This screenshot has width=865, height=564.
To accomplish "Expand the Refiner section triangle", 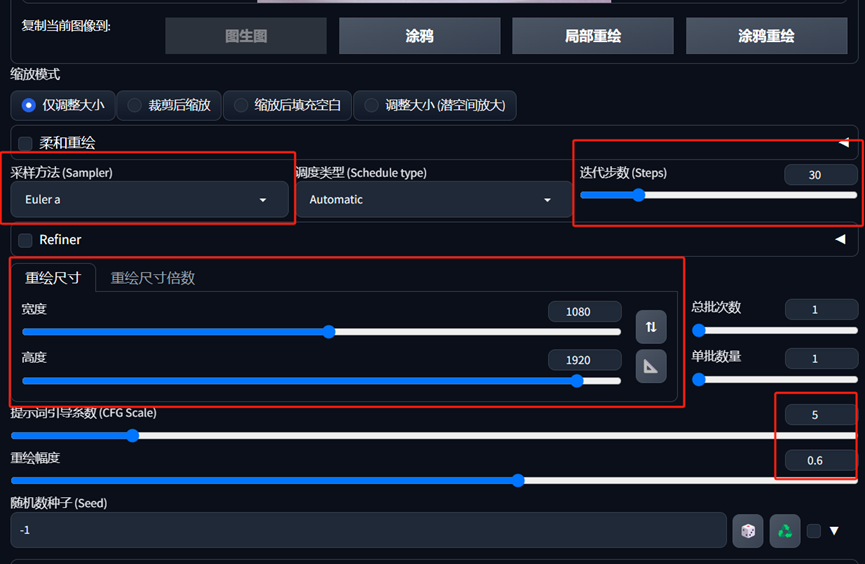I will pyautogui.click(x=840, y=240).
